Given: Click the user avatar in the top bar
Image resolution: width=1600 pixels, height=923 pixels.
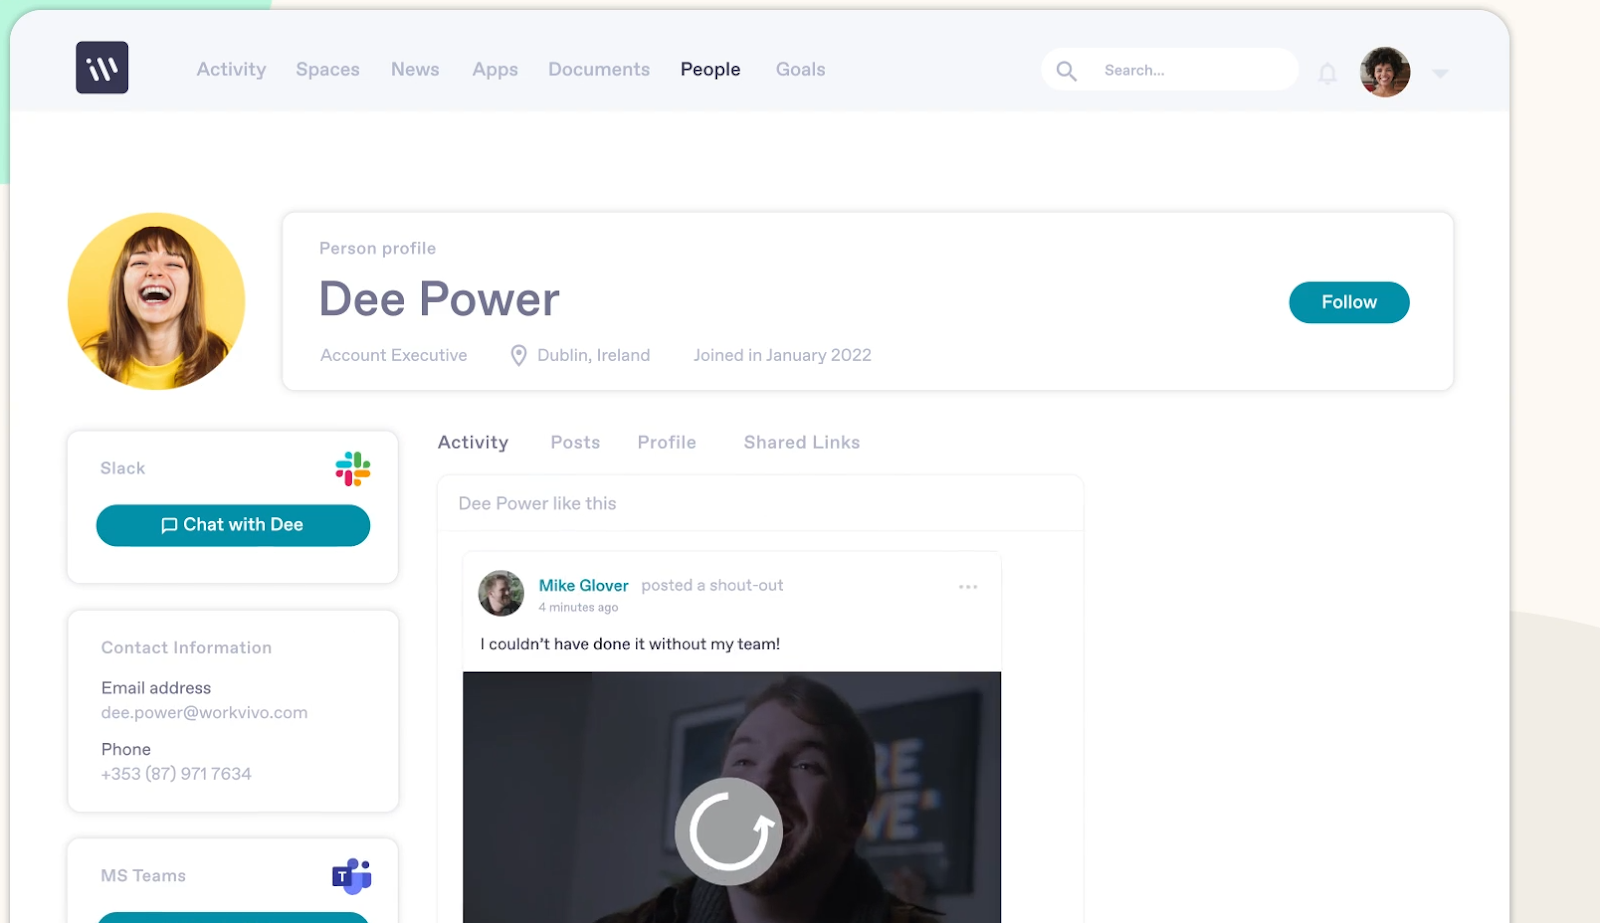Looking at the screenshot, I should (x=1385, y=72).
